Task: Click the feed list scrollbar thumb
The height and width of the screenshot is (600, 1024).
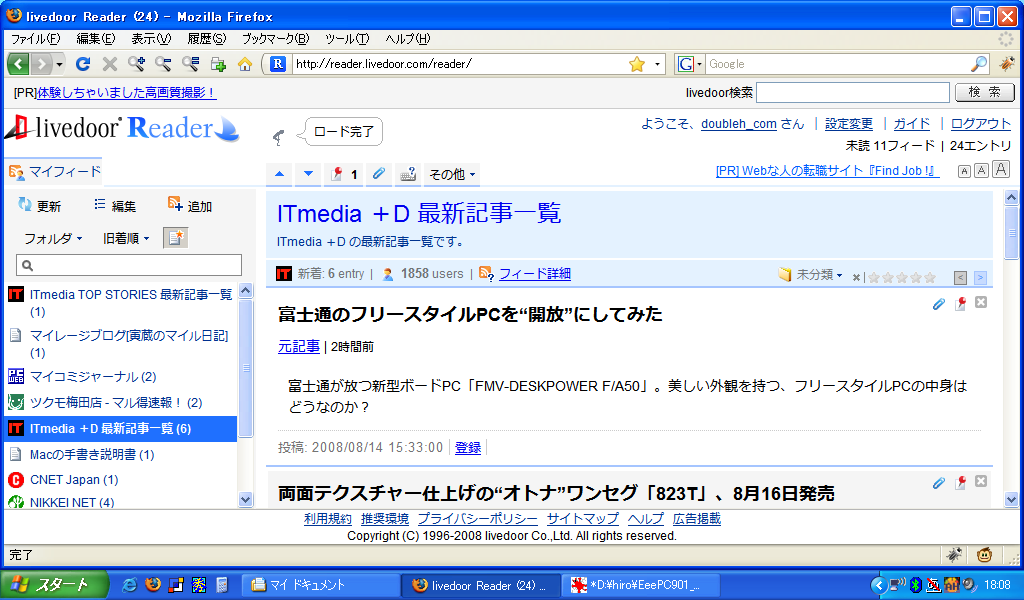Action: pyautogui.click(x=246, y=368)
